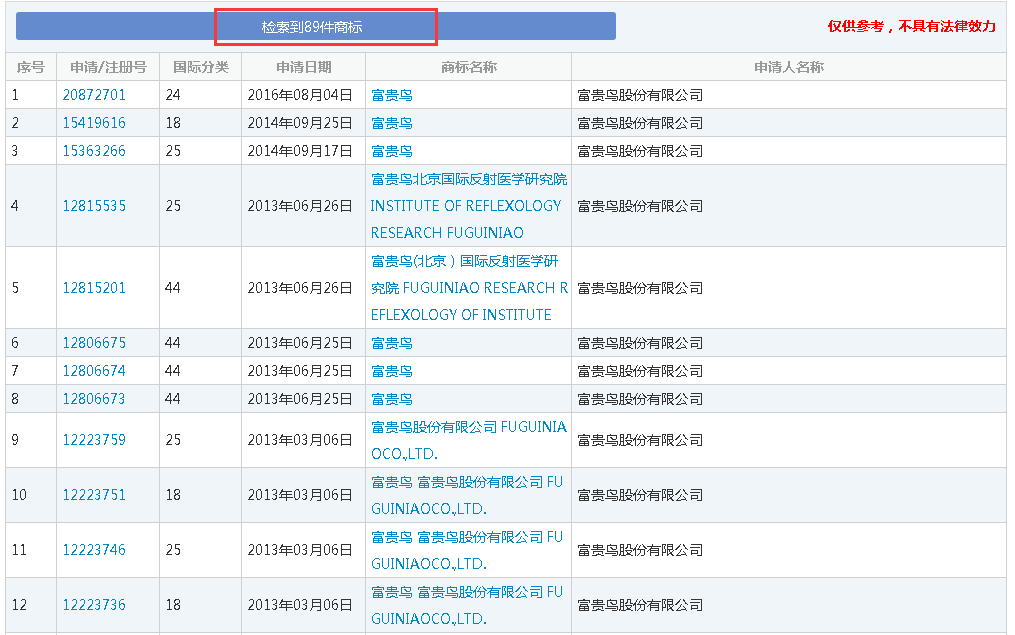Select date 2014年09月17日 in row 3
Image resolution: width=1015 pixels, height=635 pixels.
point(300,151)
